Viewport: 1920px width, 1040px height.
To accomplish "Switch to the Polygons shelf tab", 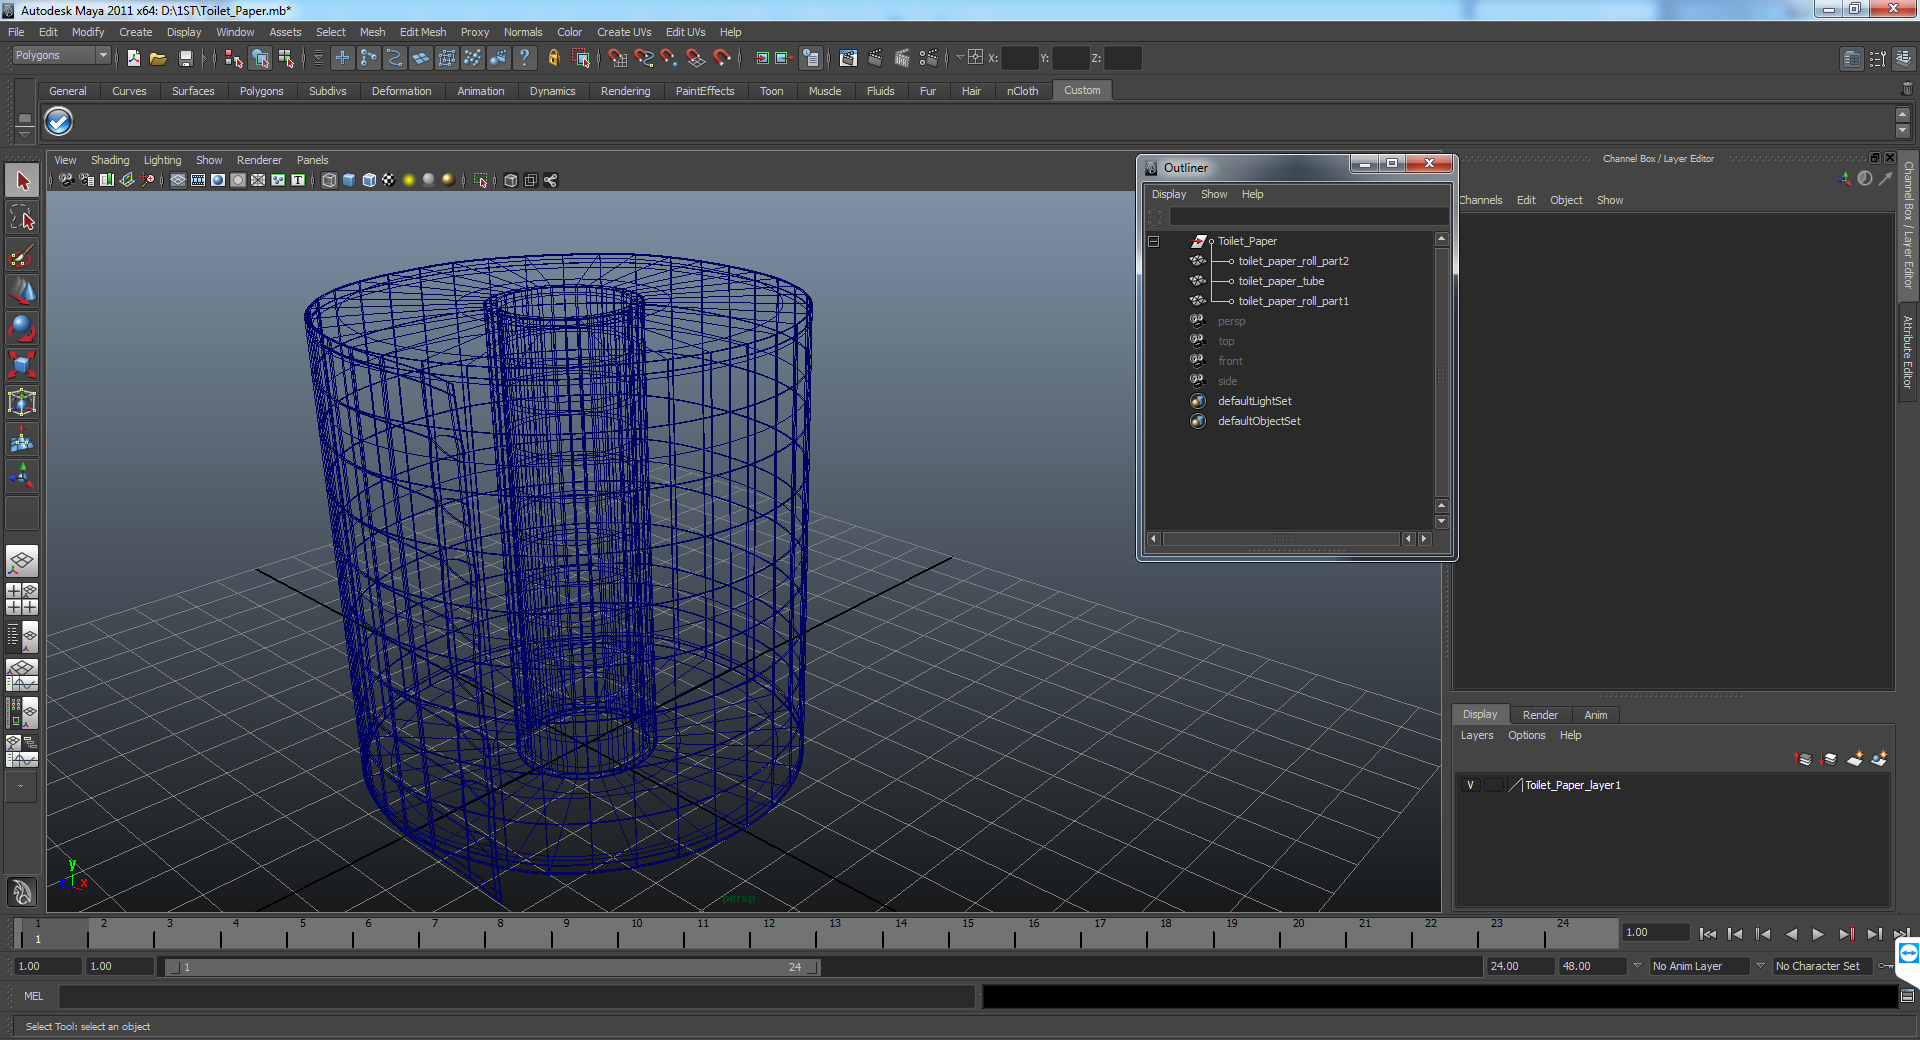I will 261,91.
